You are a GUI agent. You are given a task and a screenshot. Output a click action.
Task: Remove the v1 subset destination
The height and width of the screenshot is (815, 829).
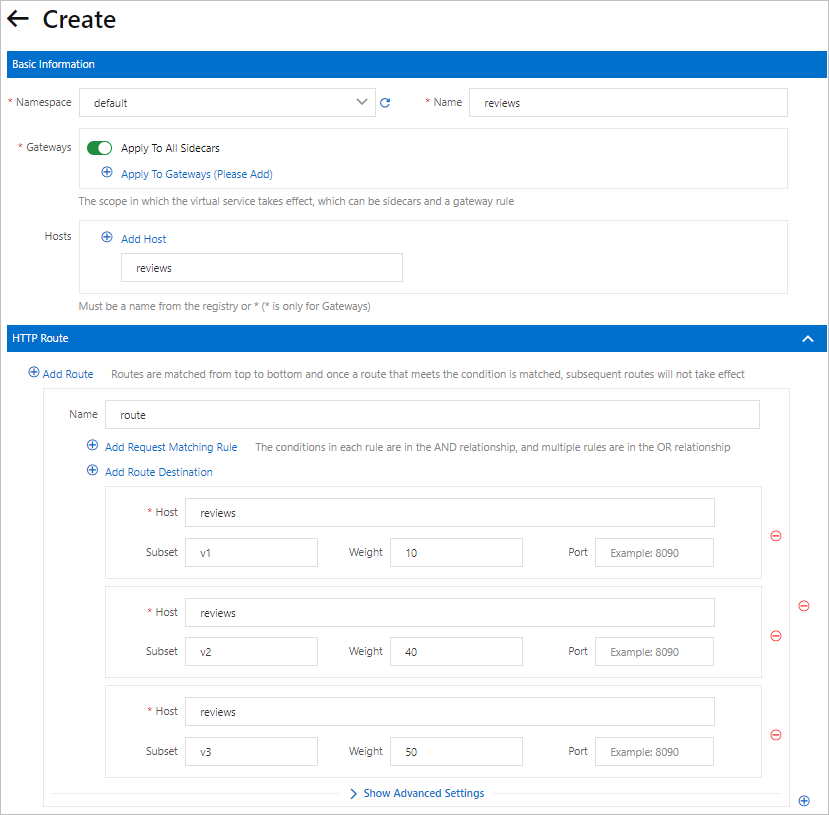click(776, 536)
